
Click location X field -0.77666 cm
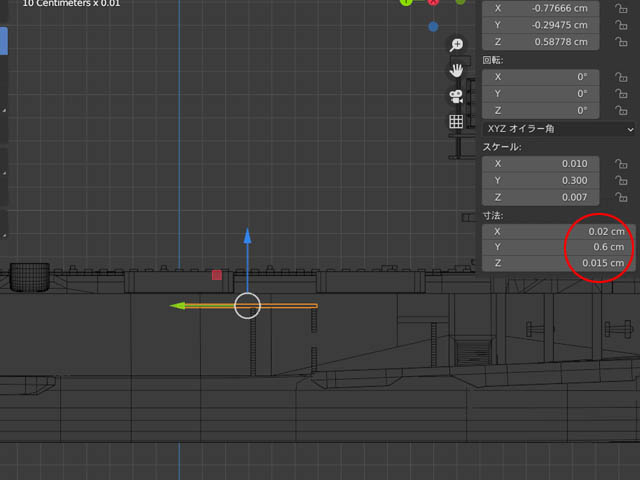point(540,8)
